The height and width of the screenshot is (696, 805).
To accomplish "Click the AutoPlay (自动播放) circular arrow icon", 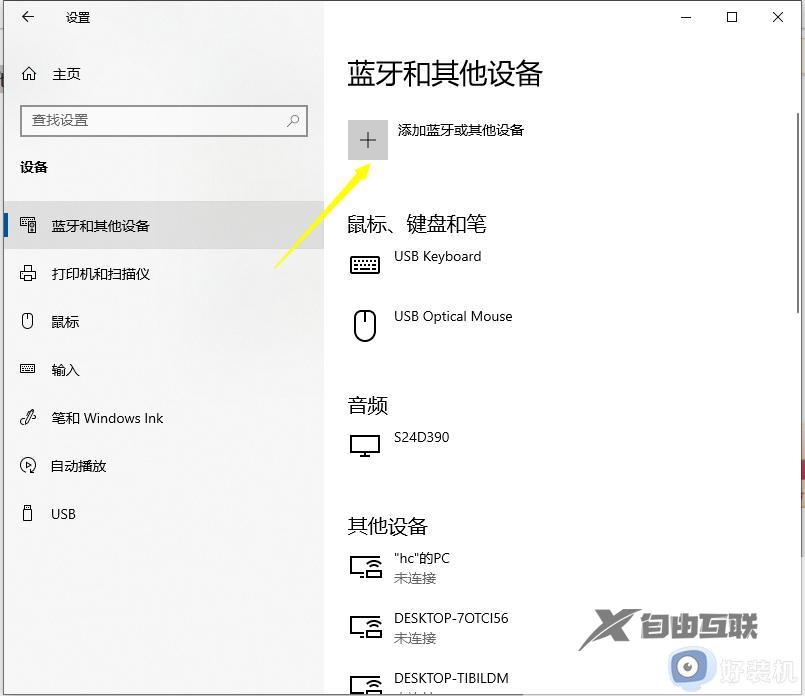I will (29, 466).
